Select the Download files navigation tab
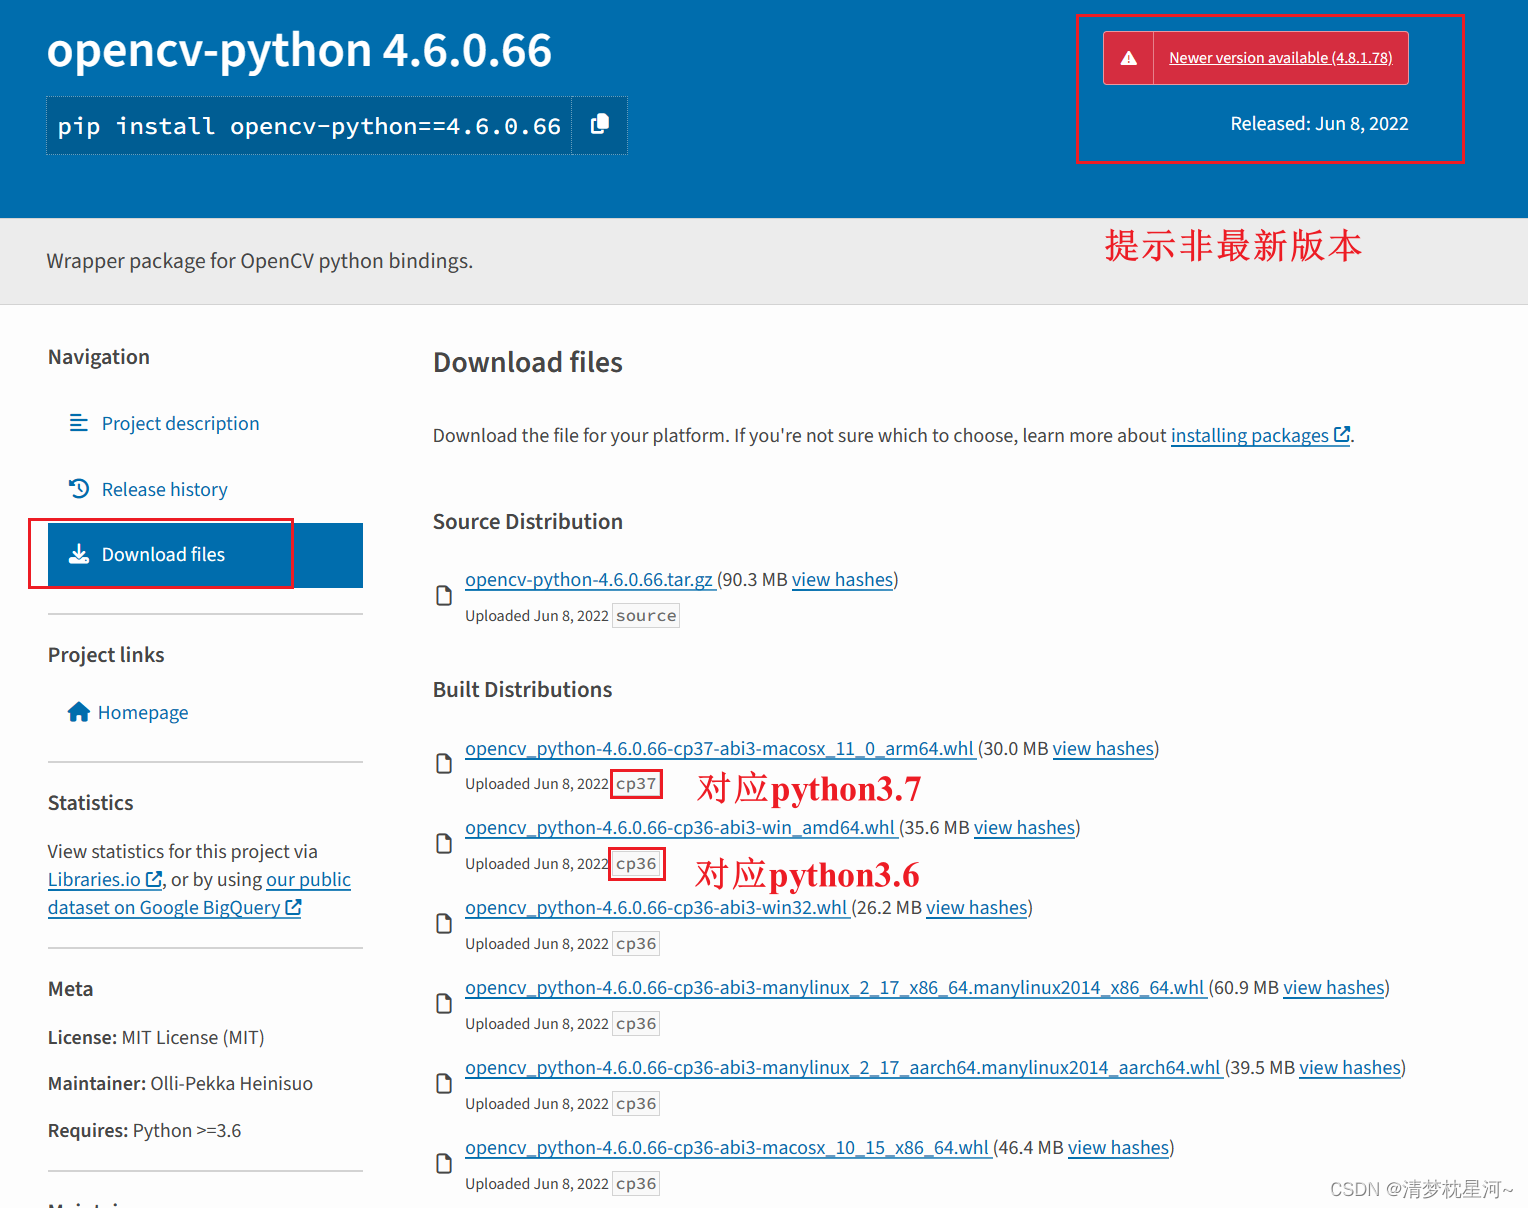Viewport: 1528px width, 1208px height. 205,555
